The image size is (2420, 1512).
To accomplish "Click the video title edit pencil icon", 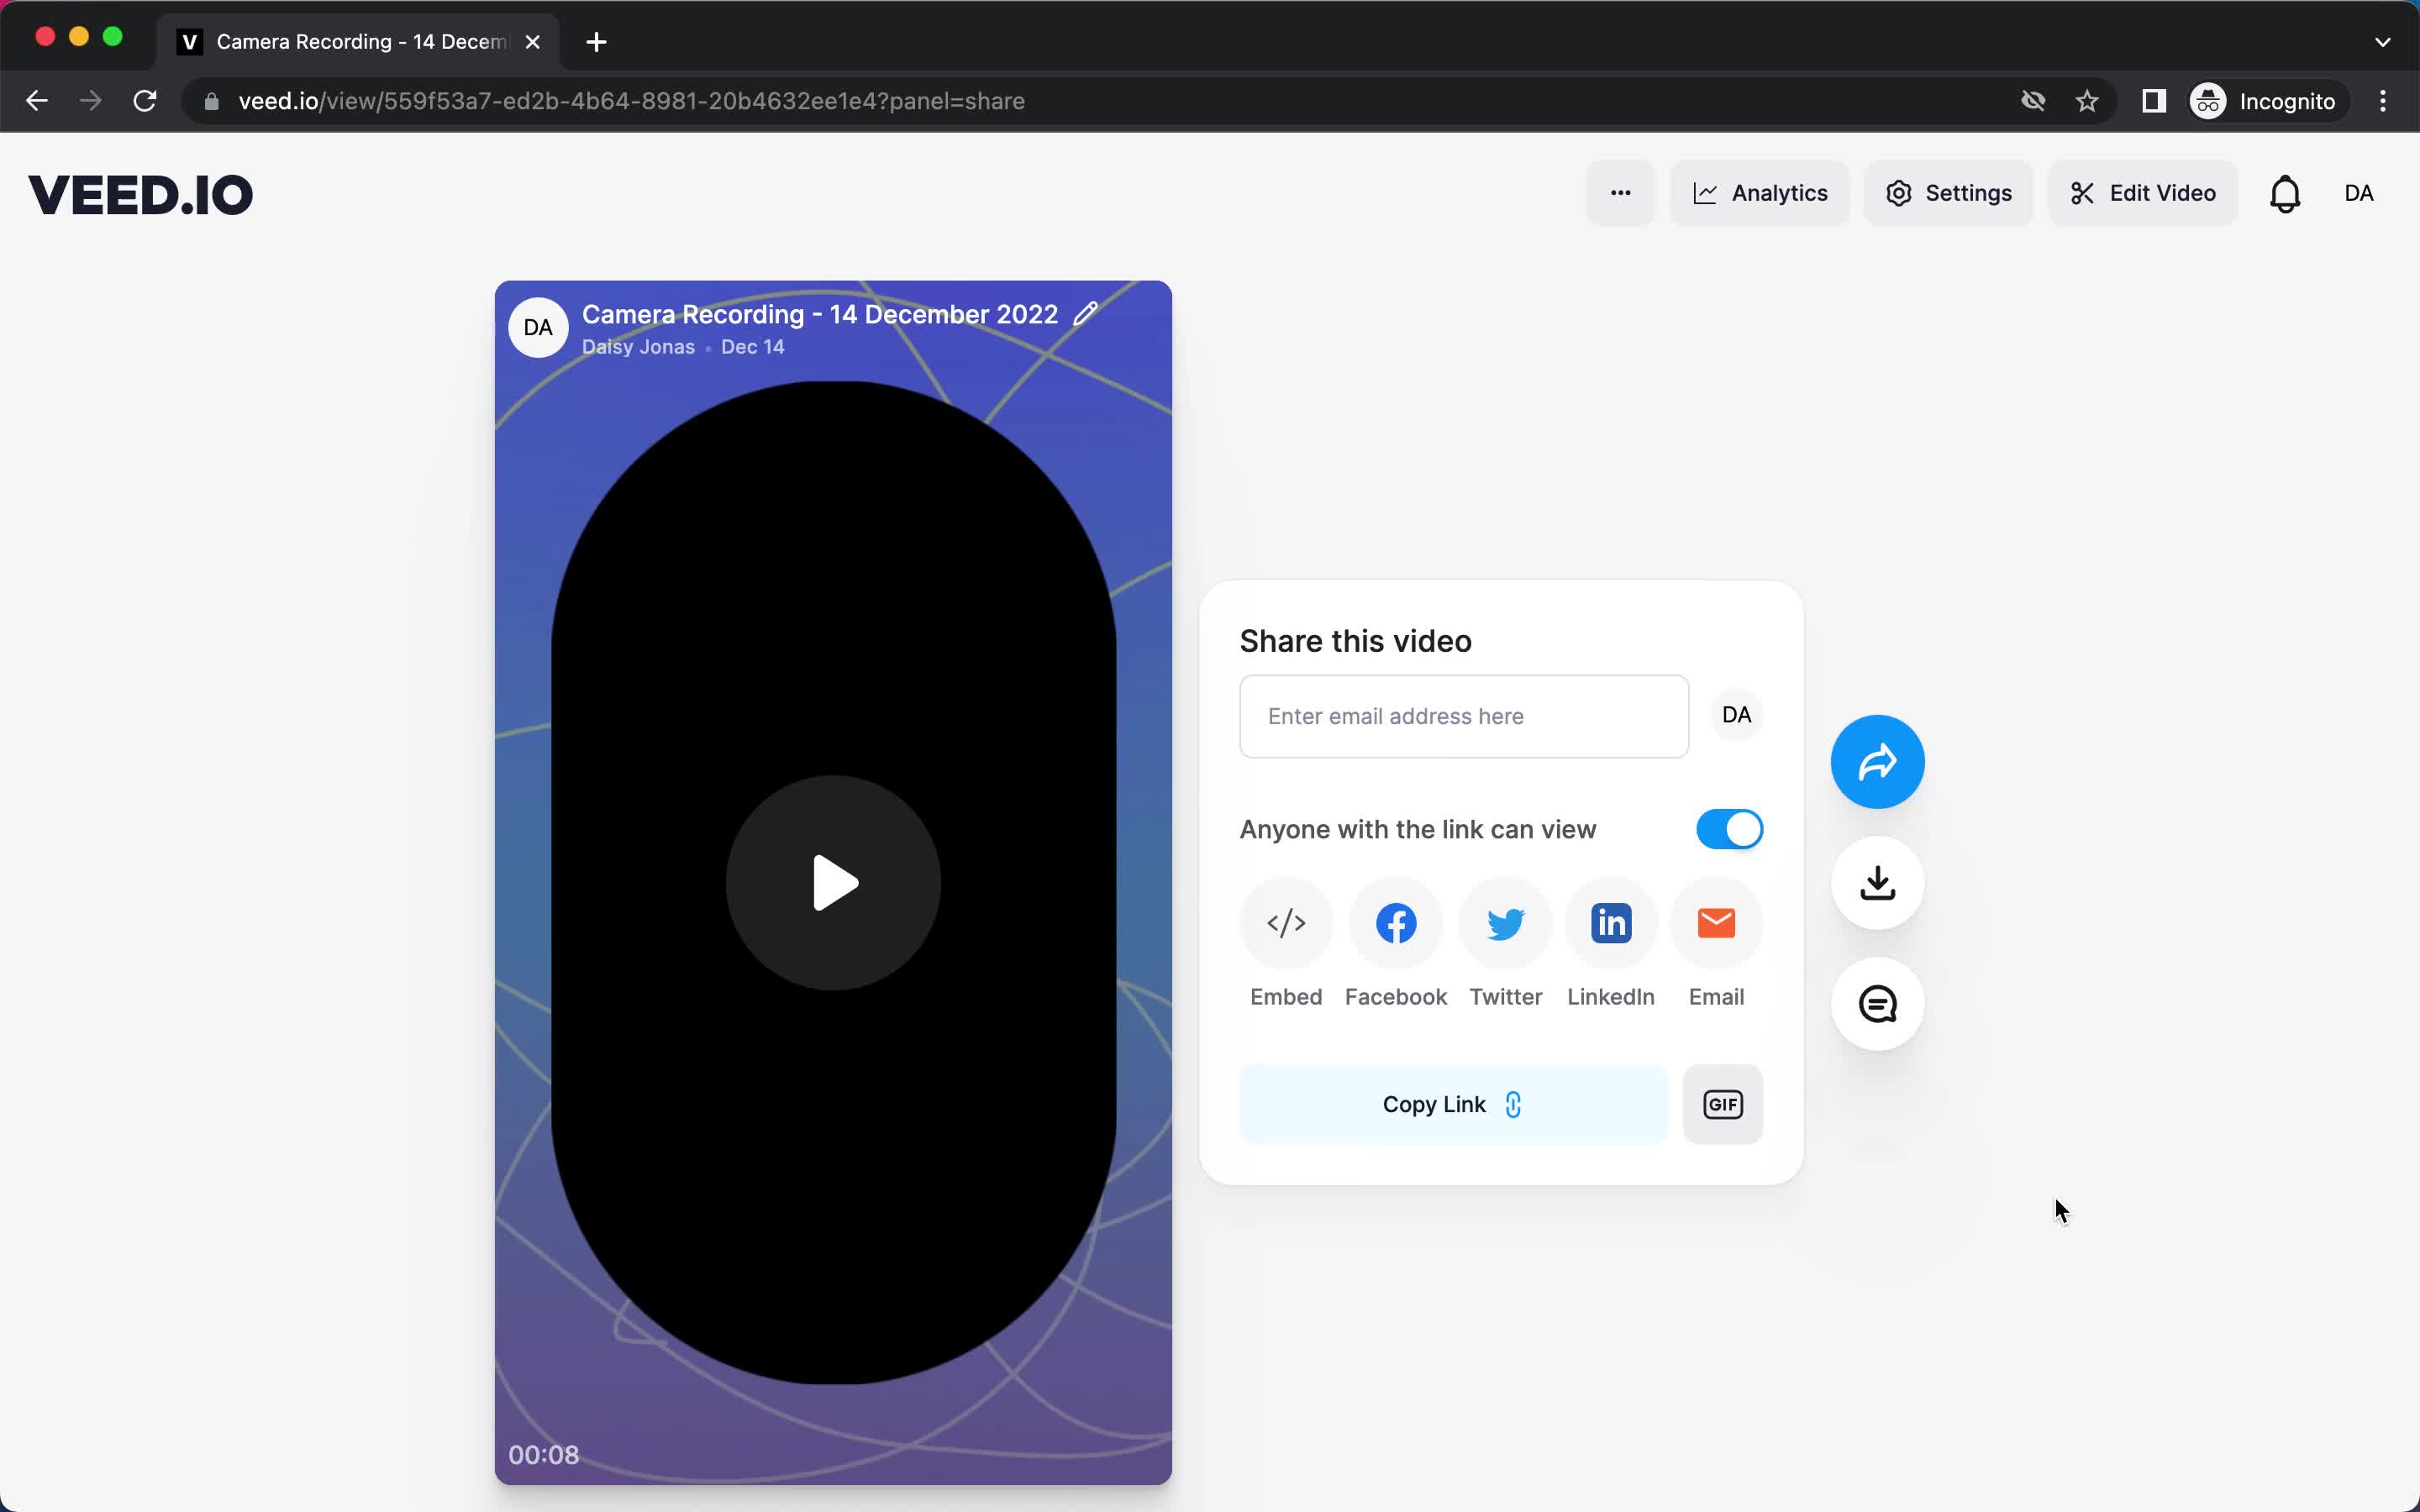I will pyautogui.click(x=1084, y=315).
